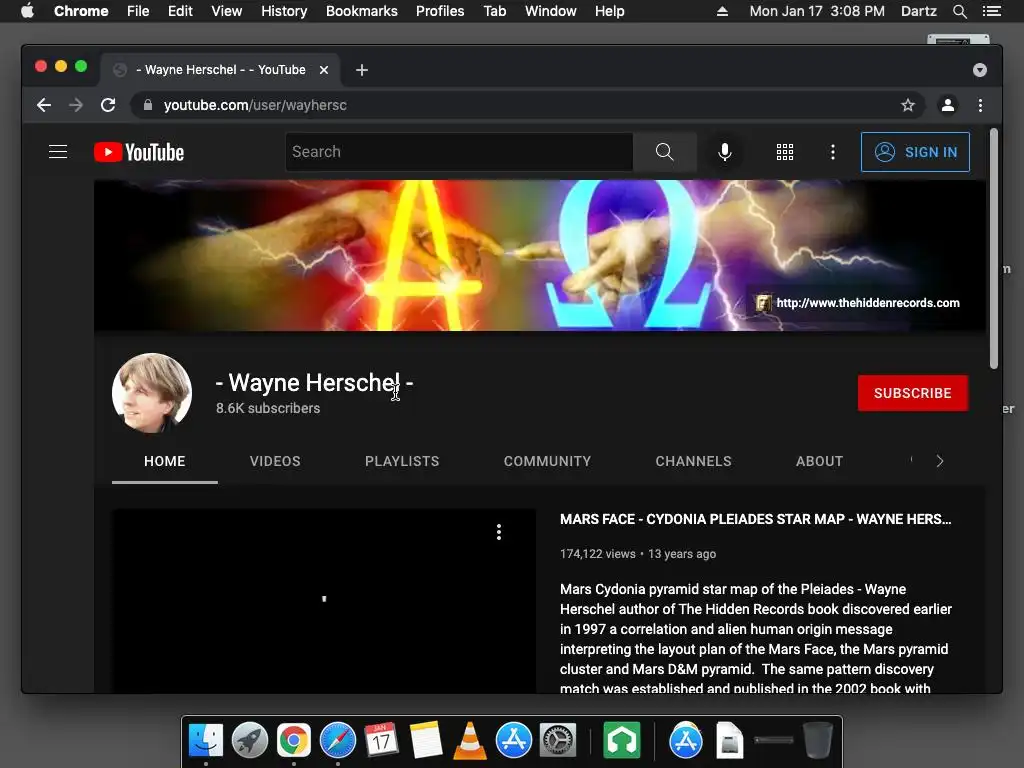Viewport: 1024px width, 768px height.
Task: Open the Apple menu
Action: point(27,10)
